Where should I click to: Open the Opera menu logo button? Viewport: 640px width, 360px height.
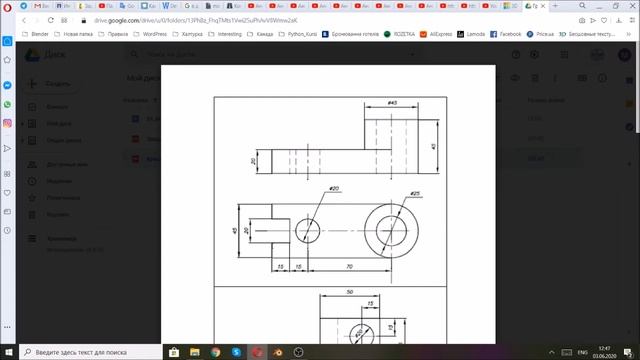pos(7,7)
